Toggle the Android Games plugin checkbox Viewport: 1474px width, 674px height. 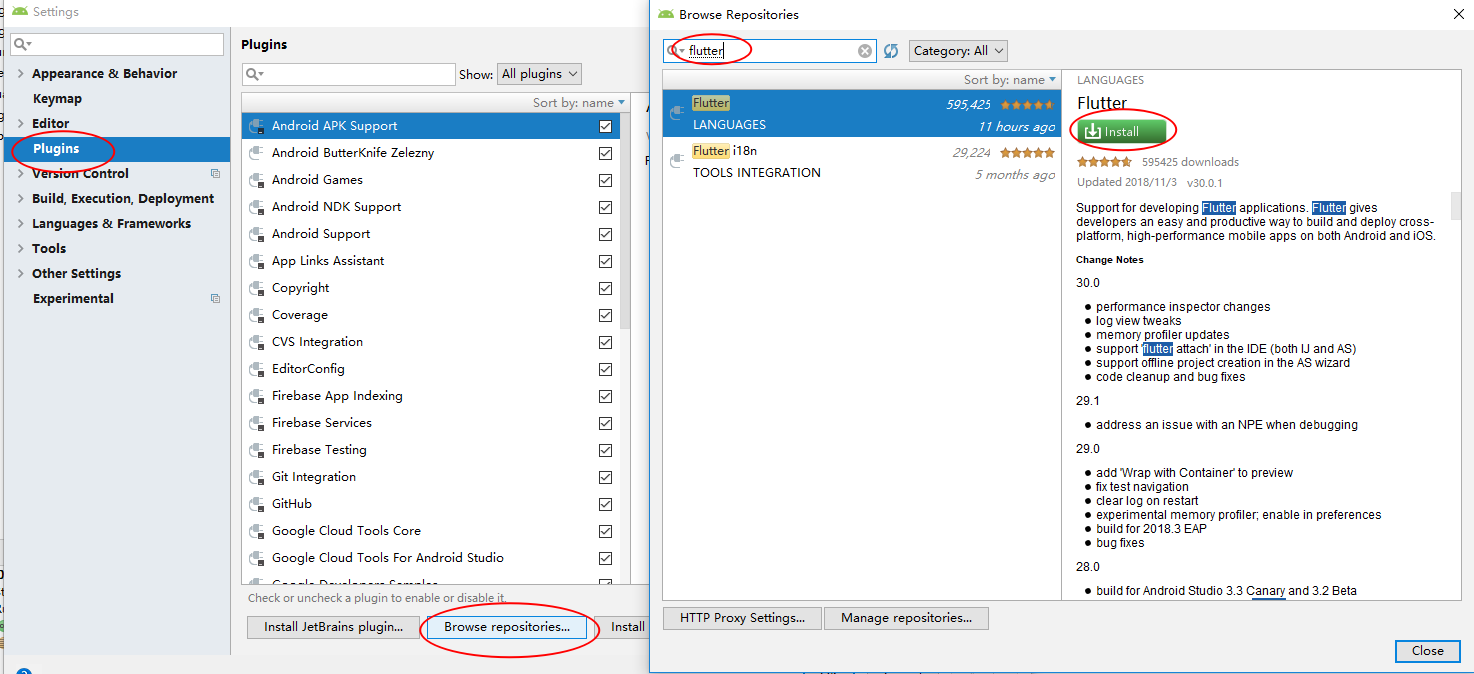pos(605,180)
